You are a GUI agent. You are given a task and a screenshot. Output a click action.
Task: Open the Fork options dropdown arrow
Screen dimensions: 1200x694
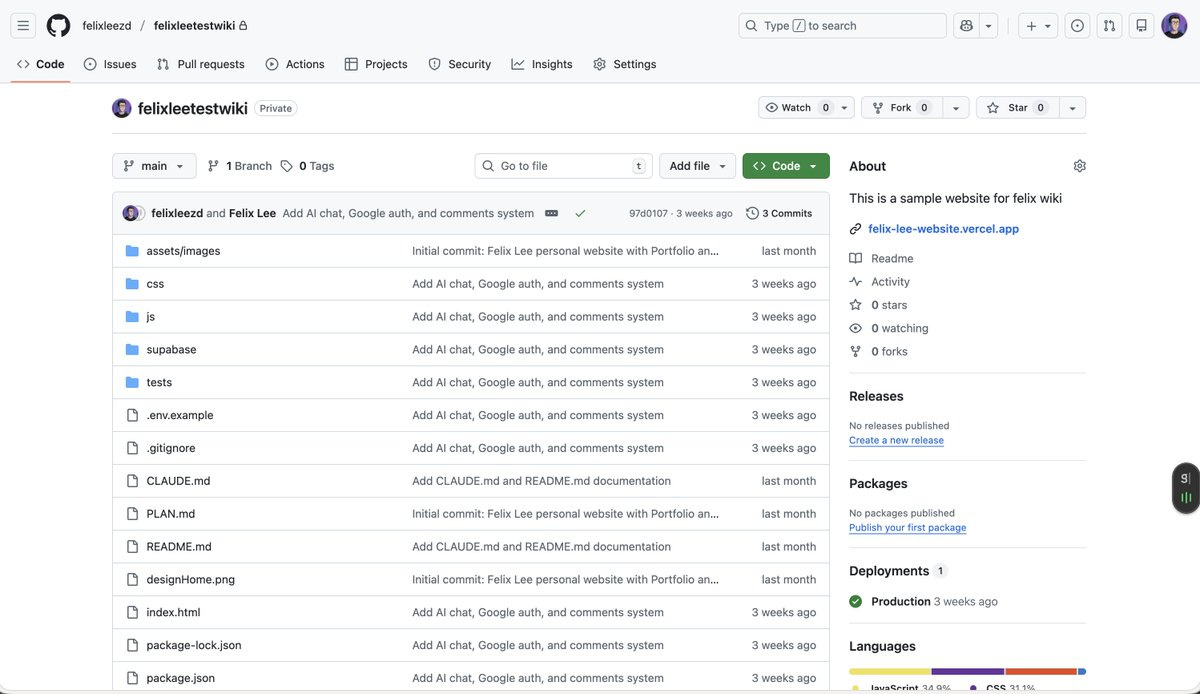click(x=956, y=108)
